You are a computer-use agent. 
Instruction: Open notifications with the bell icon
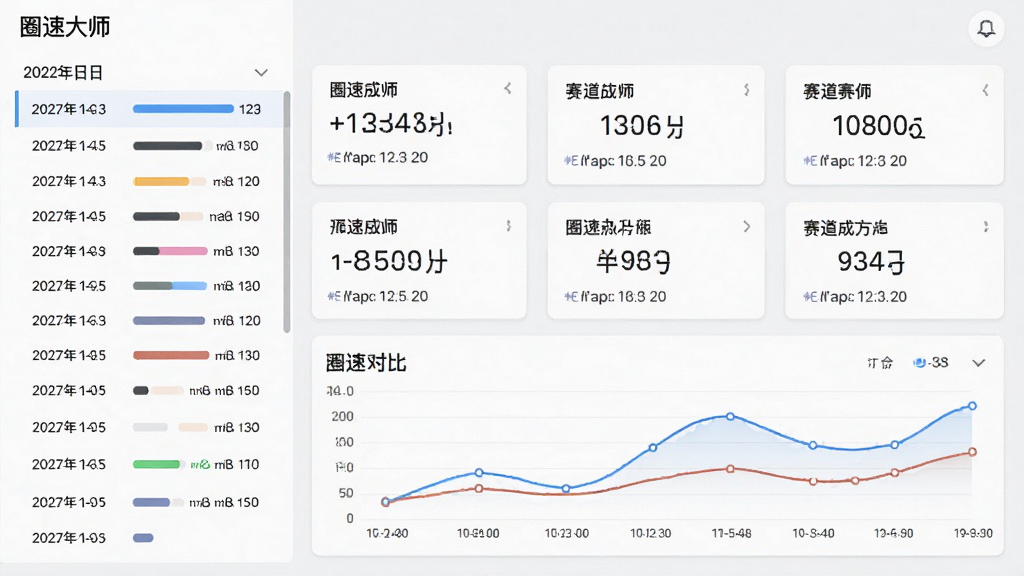click(986, 29)
